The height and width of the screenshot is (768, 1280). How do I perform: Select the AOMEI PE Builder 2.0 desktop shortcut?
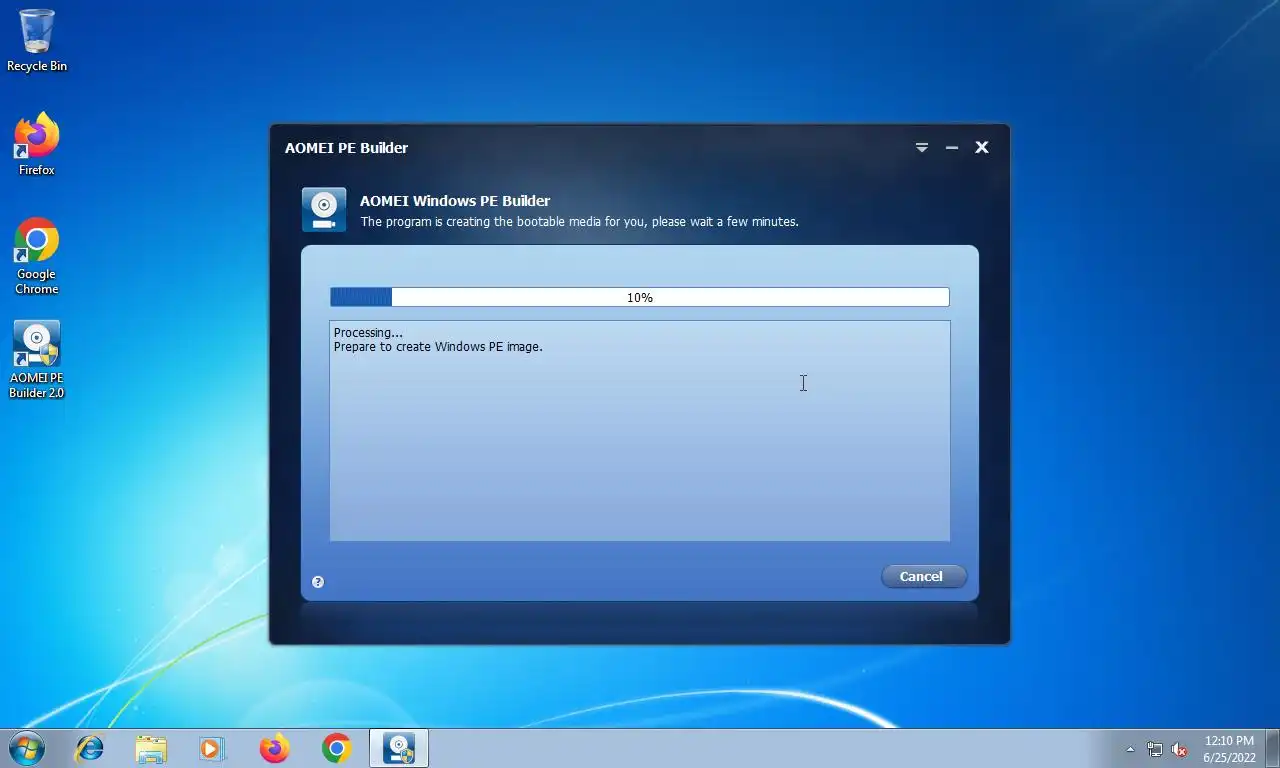(37, 360)
